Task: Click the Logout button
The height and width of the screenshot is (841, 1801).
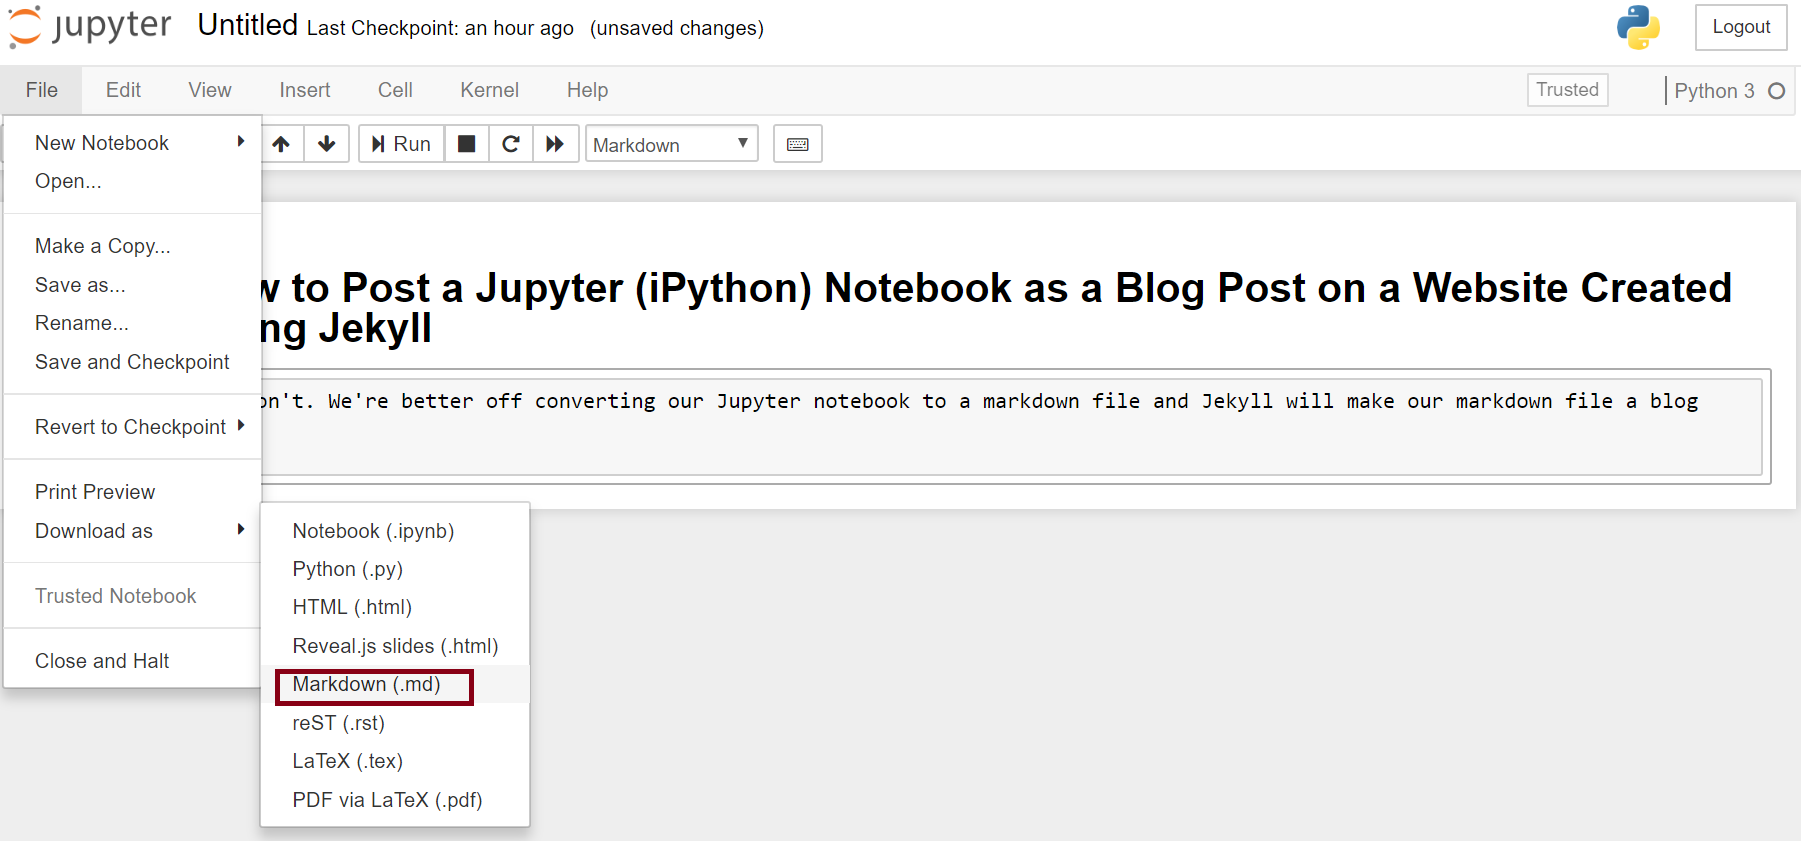Action: (x=1740, y=27)
